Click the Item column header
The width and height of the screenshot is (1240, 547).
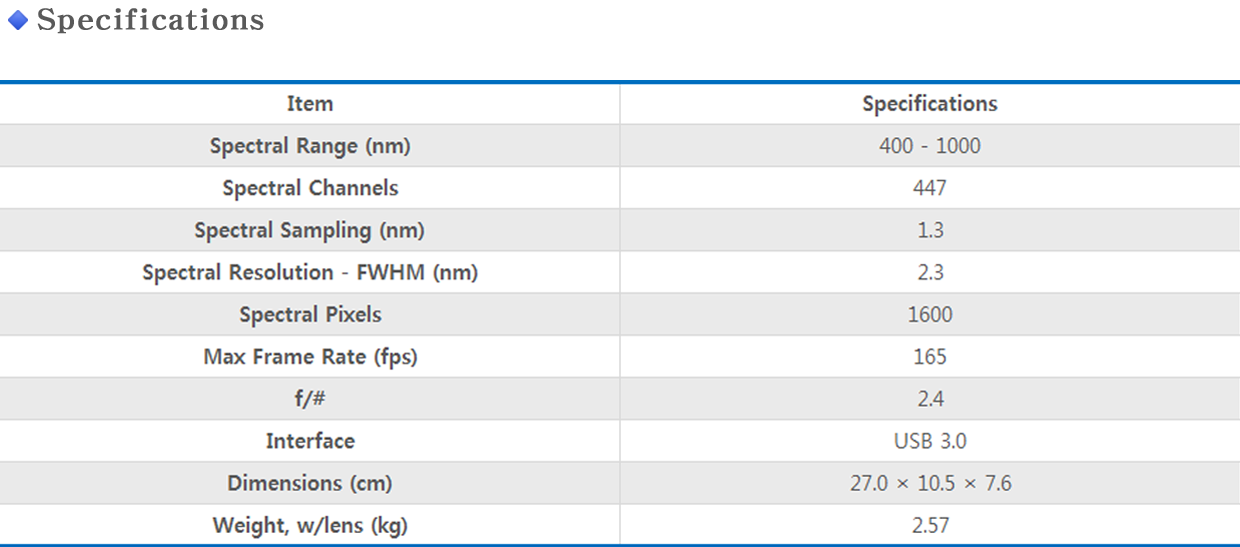click(310, 103)
